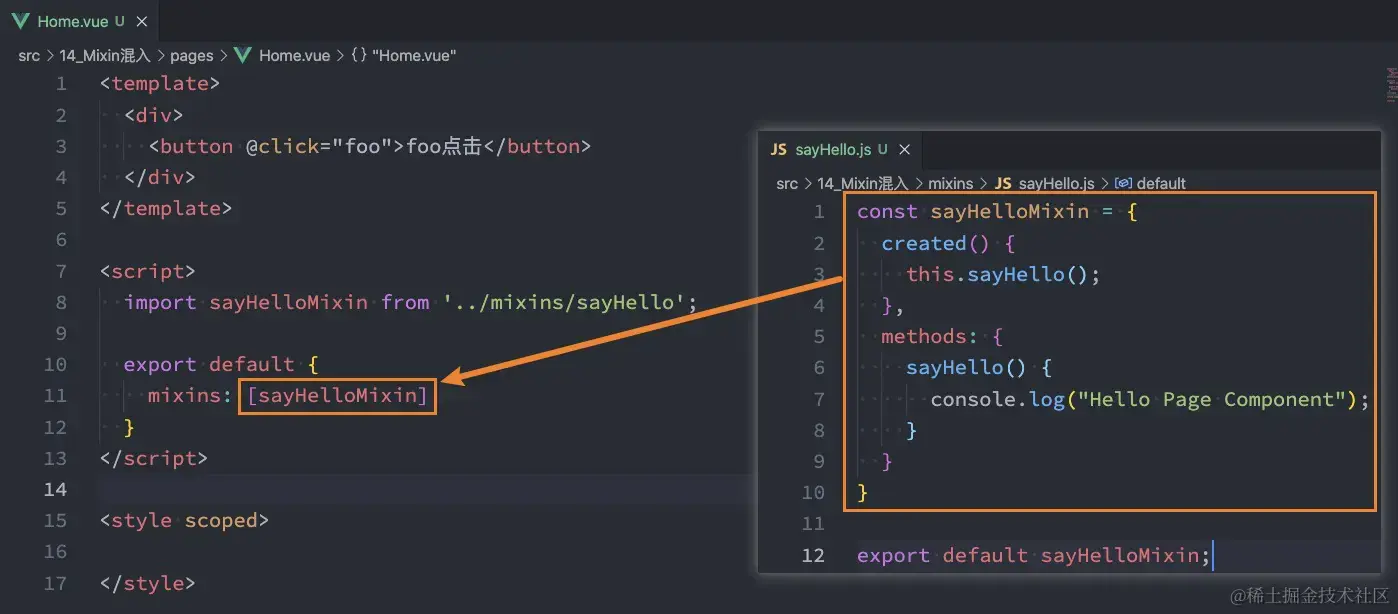Image resolution: width=1398 pixels, height=614 pixels.
Task: Click 'console.log' in sayHello.js
Action: coord(997,399)
